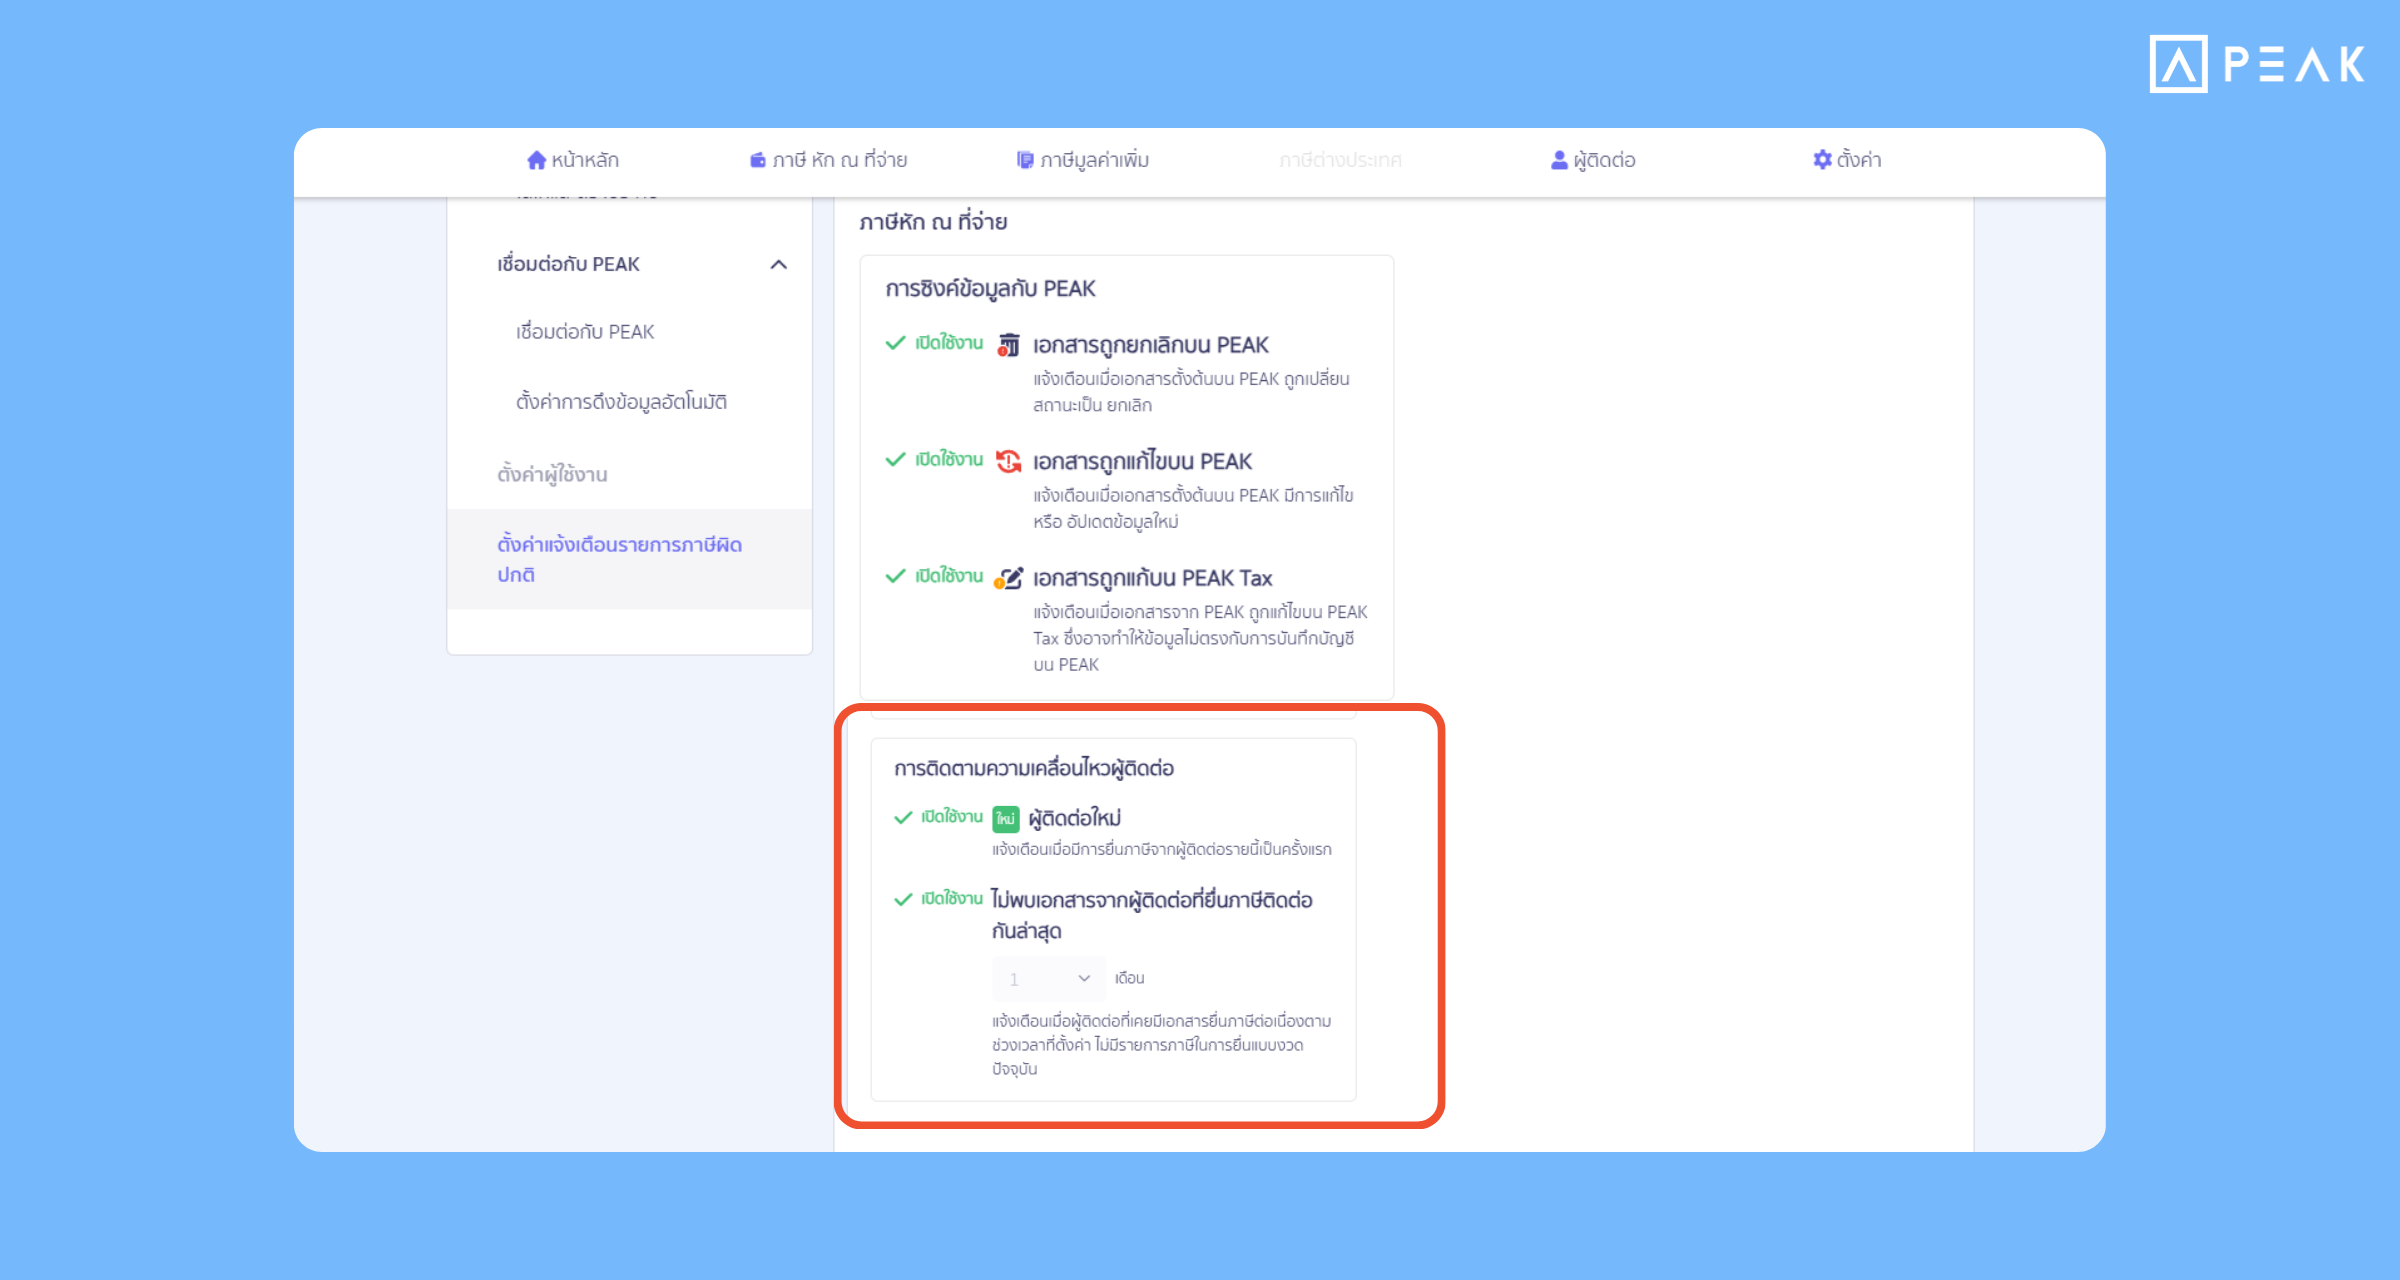This screenshot has width=2400, height=1280.
Task: Click description starting แจ้งเตือนเมื่อผู้ติดต่อที่เคยมีเอกสาร
Action: 1162,1045
